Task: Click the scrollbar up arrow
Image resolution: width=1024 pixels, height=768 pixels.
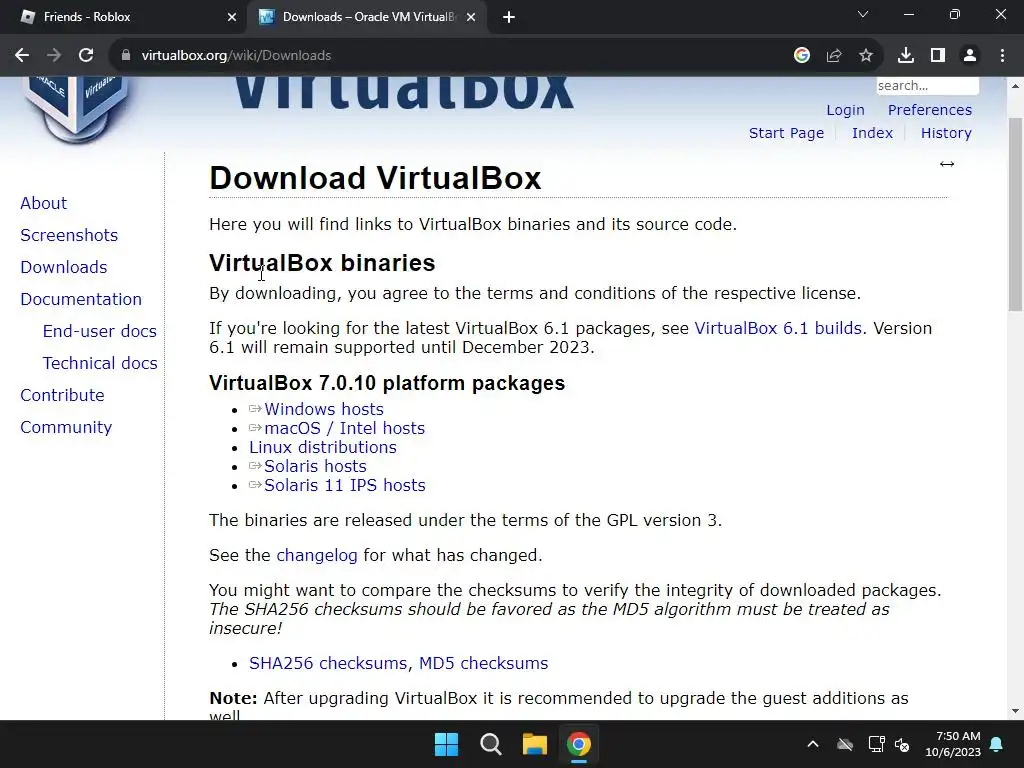Action: point(1015,86)
